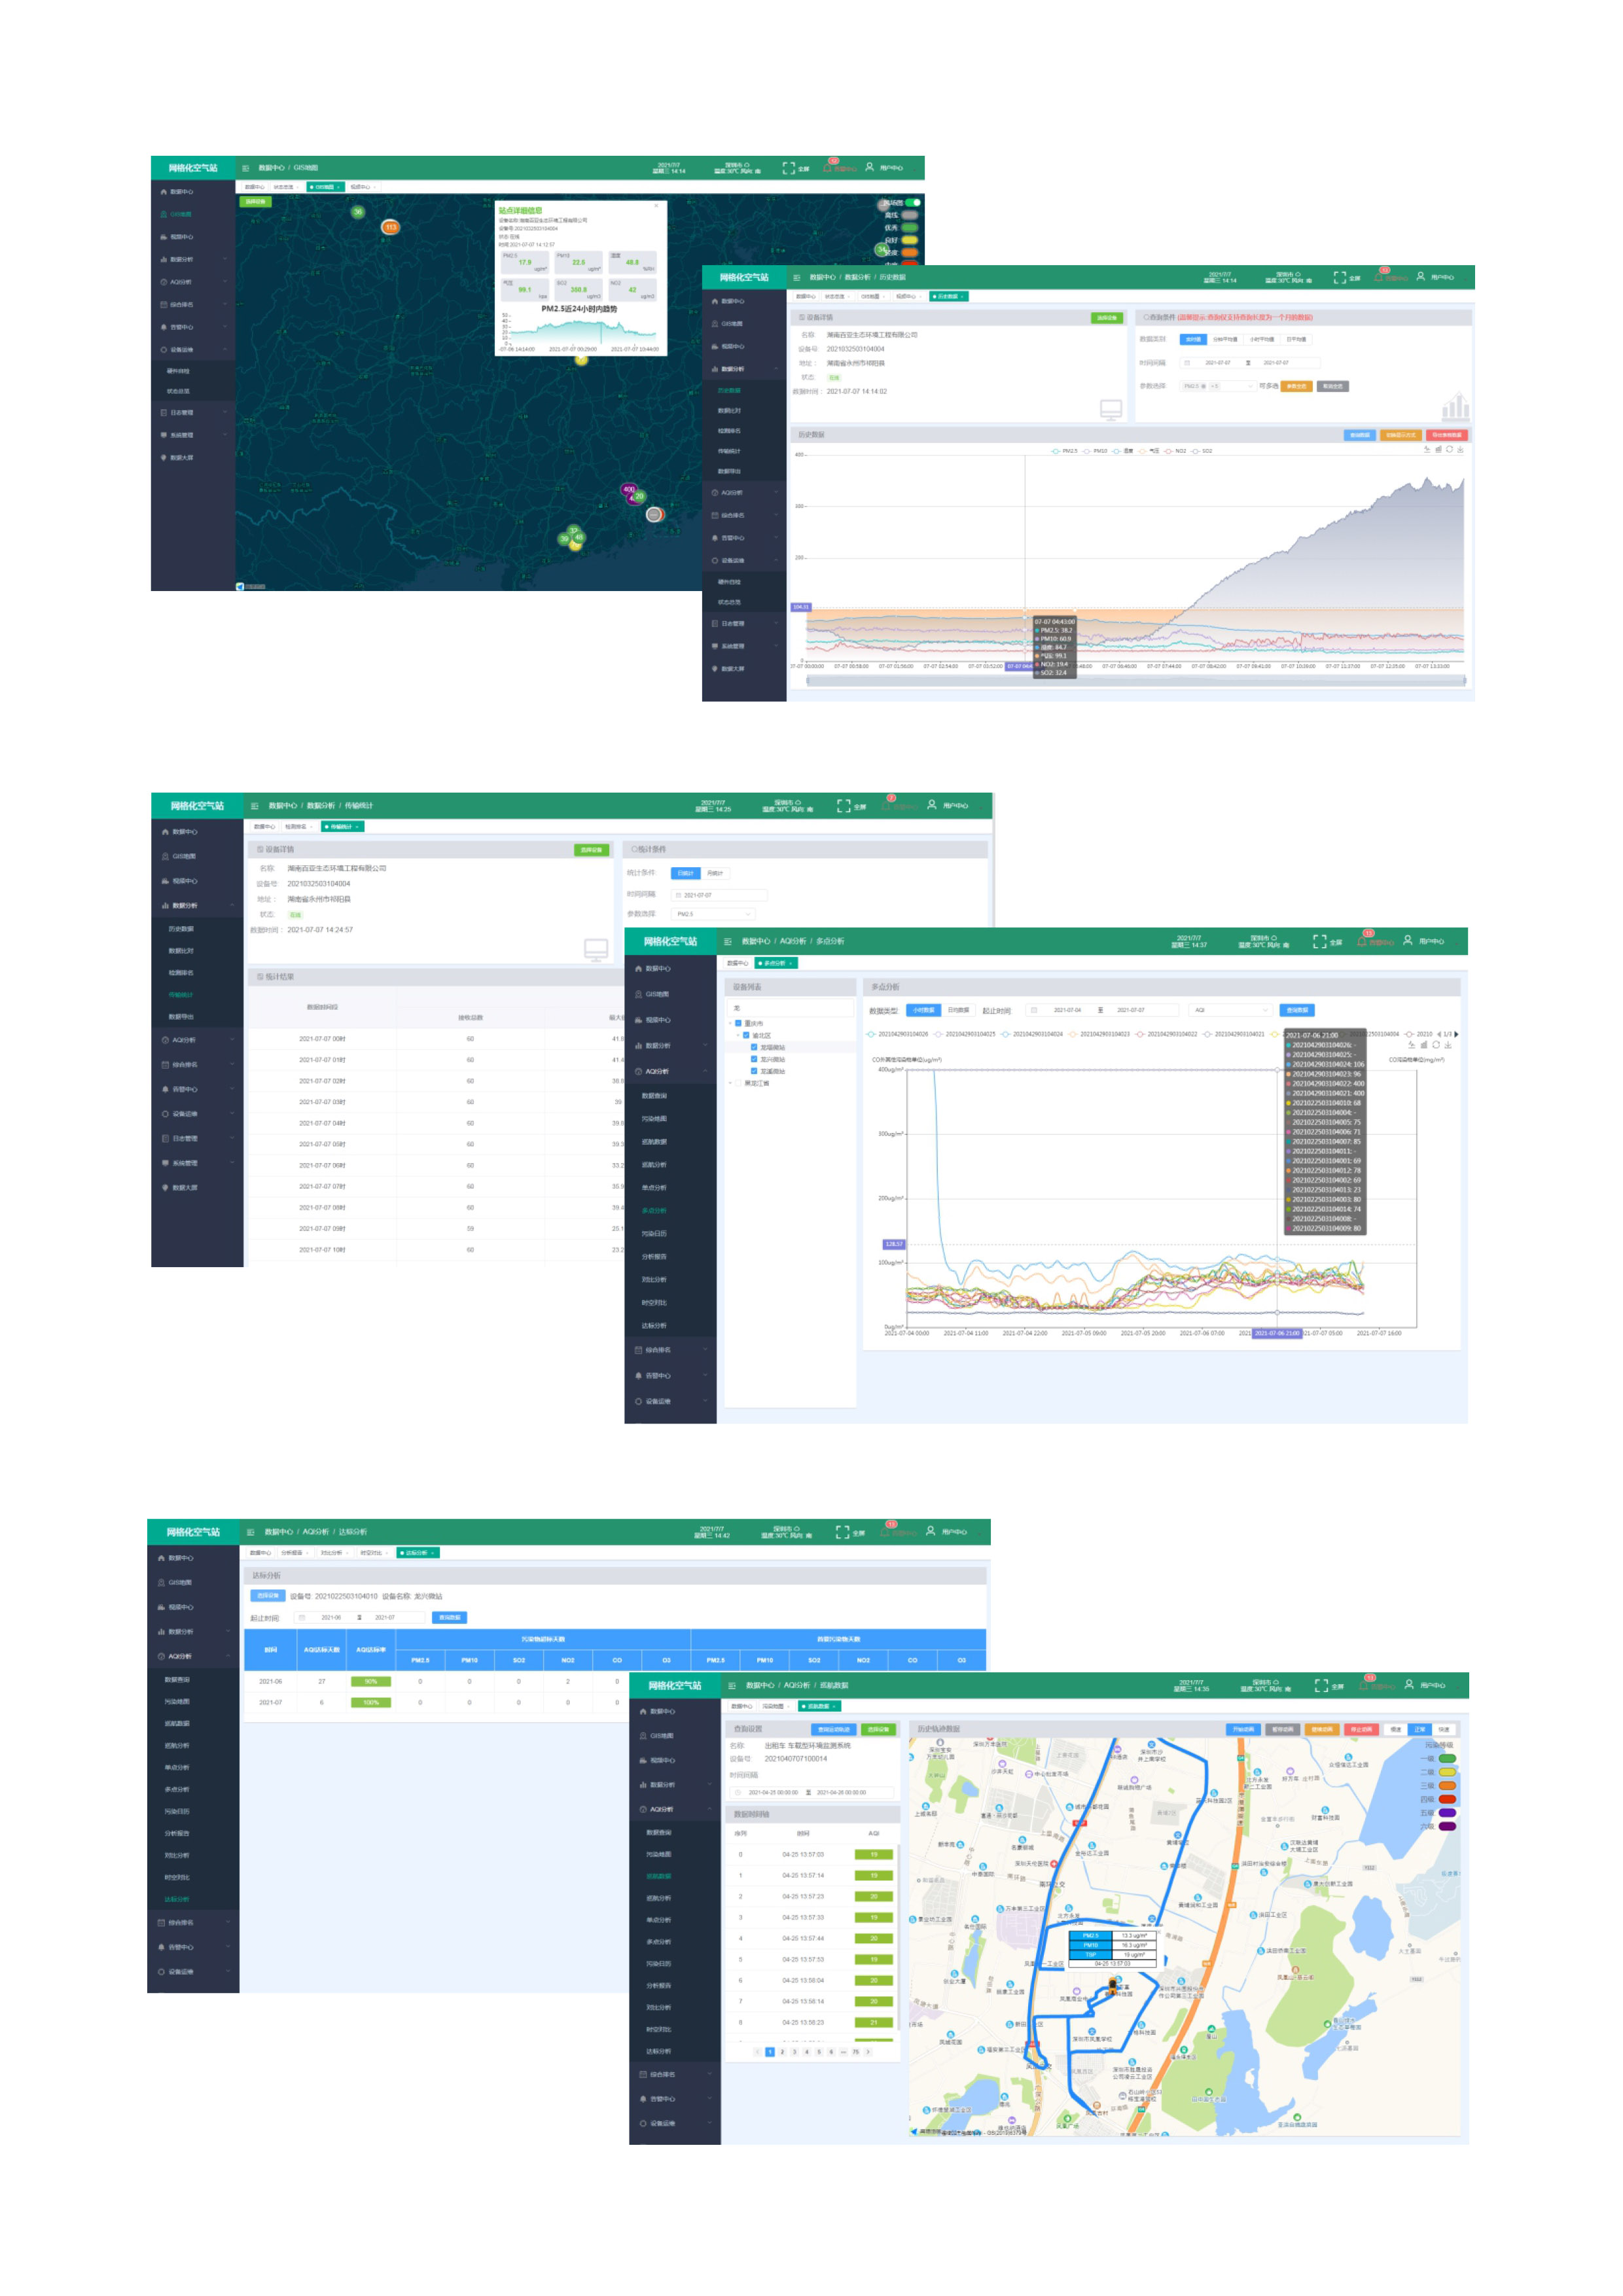Viewport: 1623px width, 2296px height.
Task: Expand 数据分析 menu in GIS地图 sidebar
Action: click(x=193, y=259)
